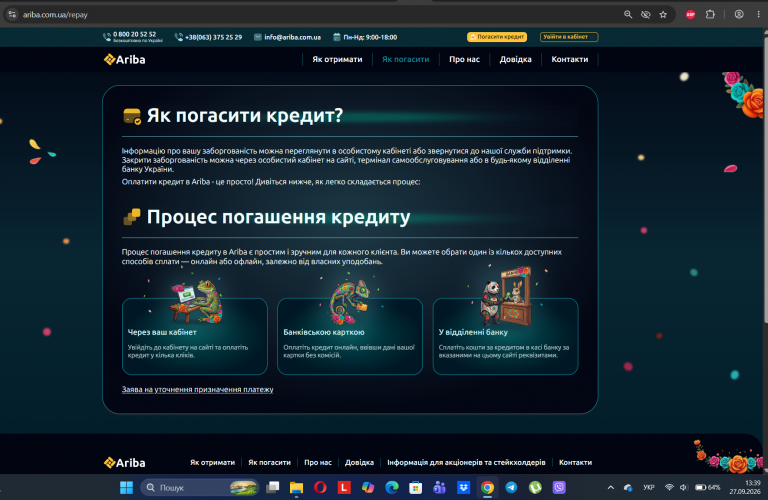The width and height of the screenshot is (768, 500).
Task: Select Як погасити in the top navigation
Action: 406,59
